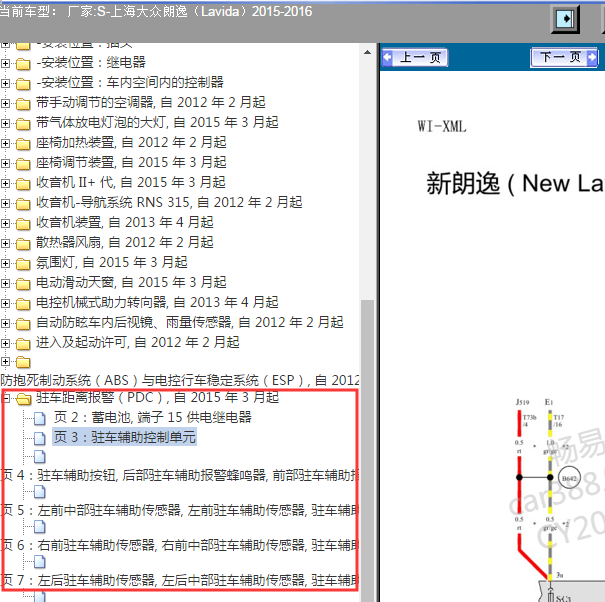Expand the 收音机 II+ 代 folder node

(5, 183)
